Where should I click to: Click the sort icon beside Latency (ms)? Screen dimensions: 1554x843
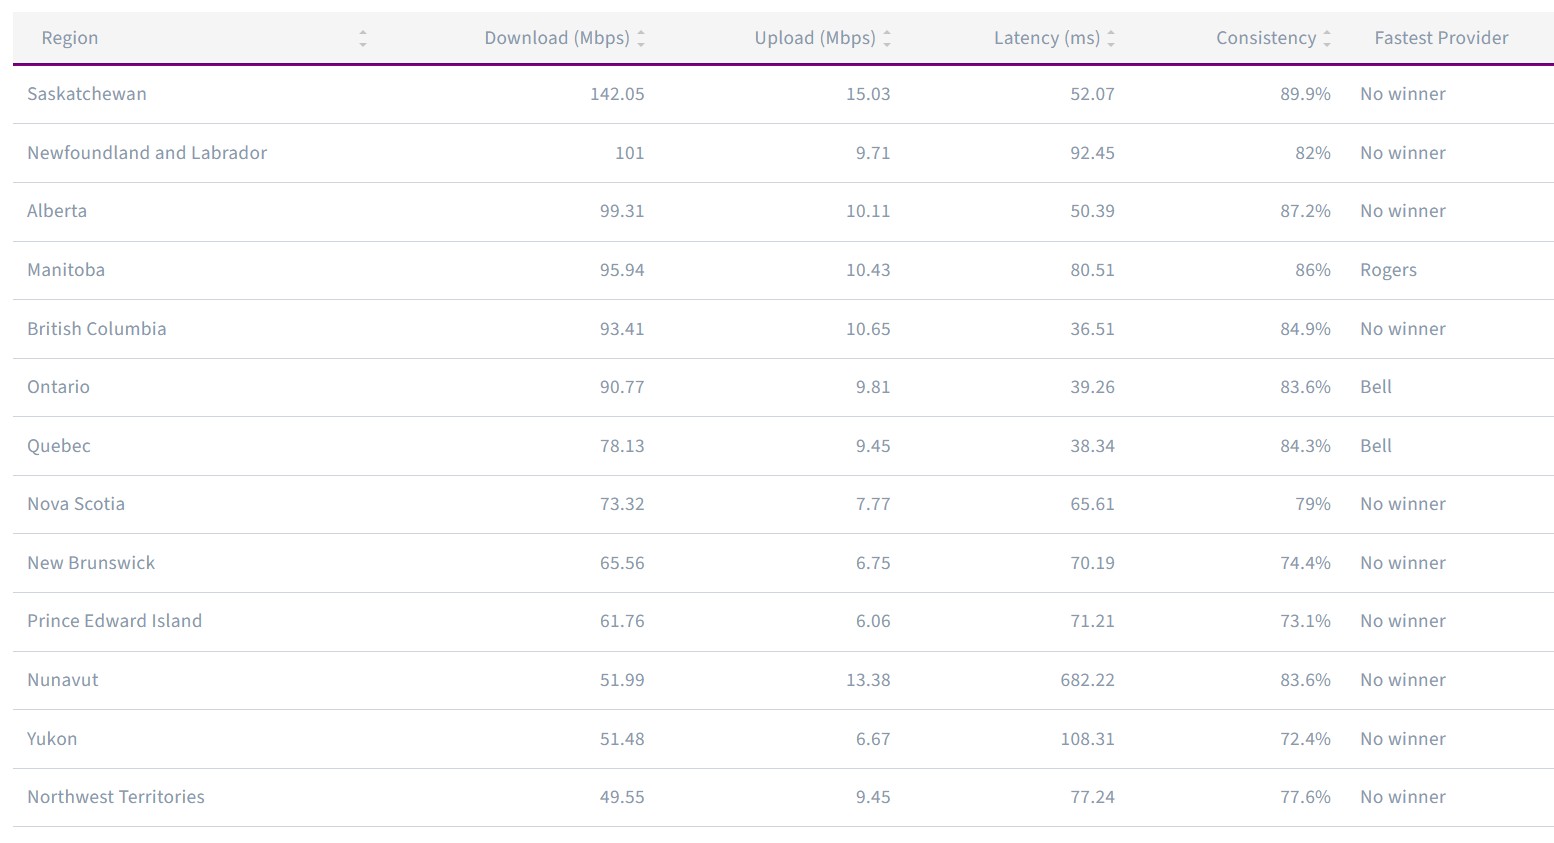(1110, 37)
